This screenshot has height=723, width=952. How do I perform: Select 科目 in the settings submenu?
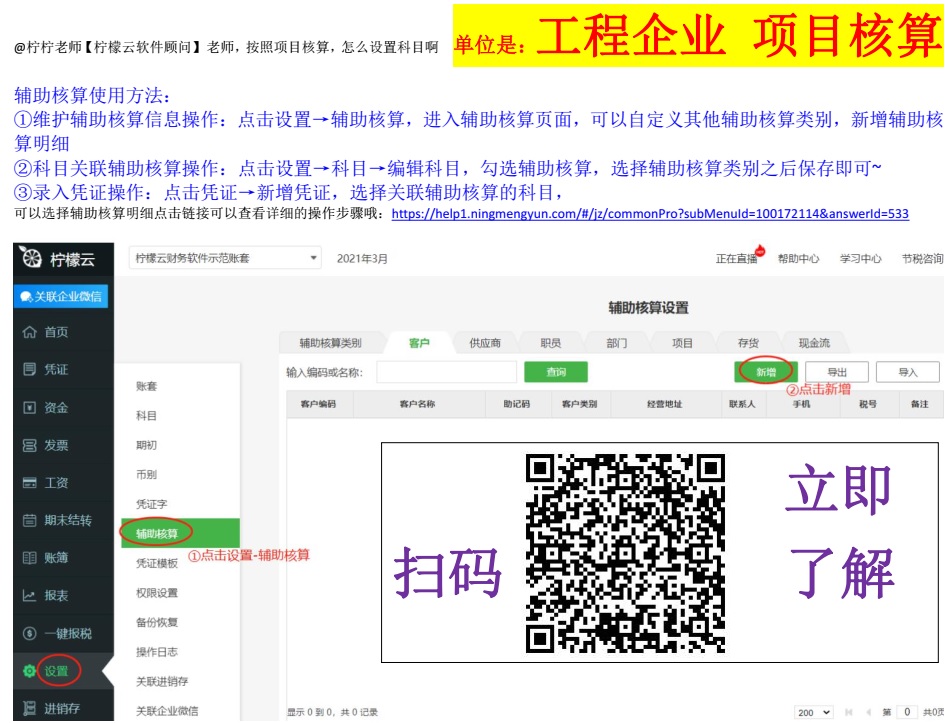(147, 415)
